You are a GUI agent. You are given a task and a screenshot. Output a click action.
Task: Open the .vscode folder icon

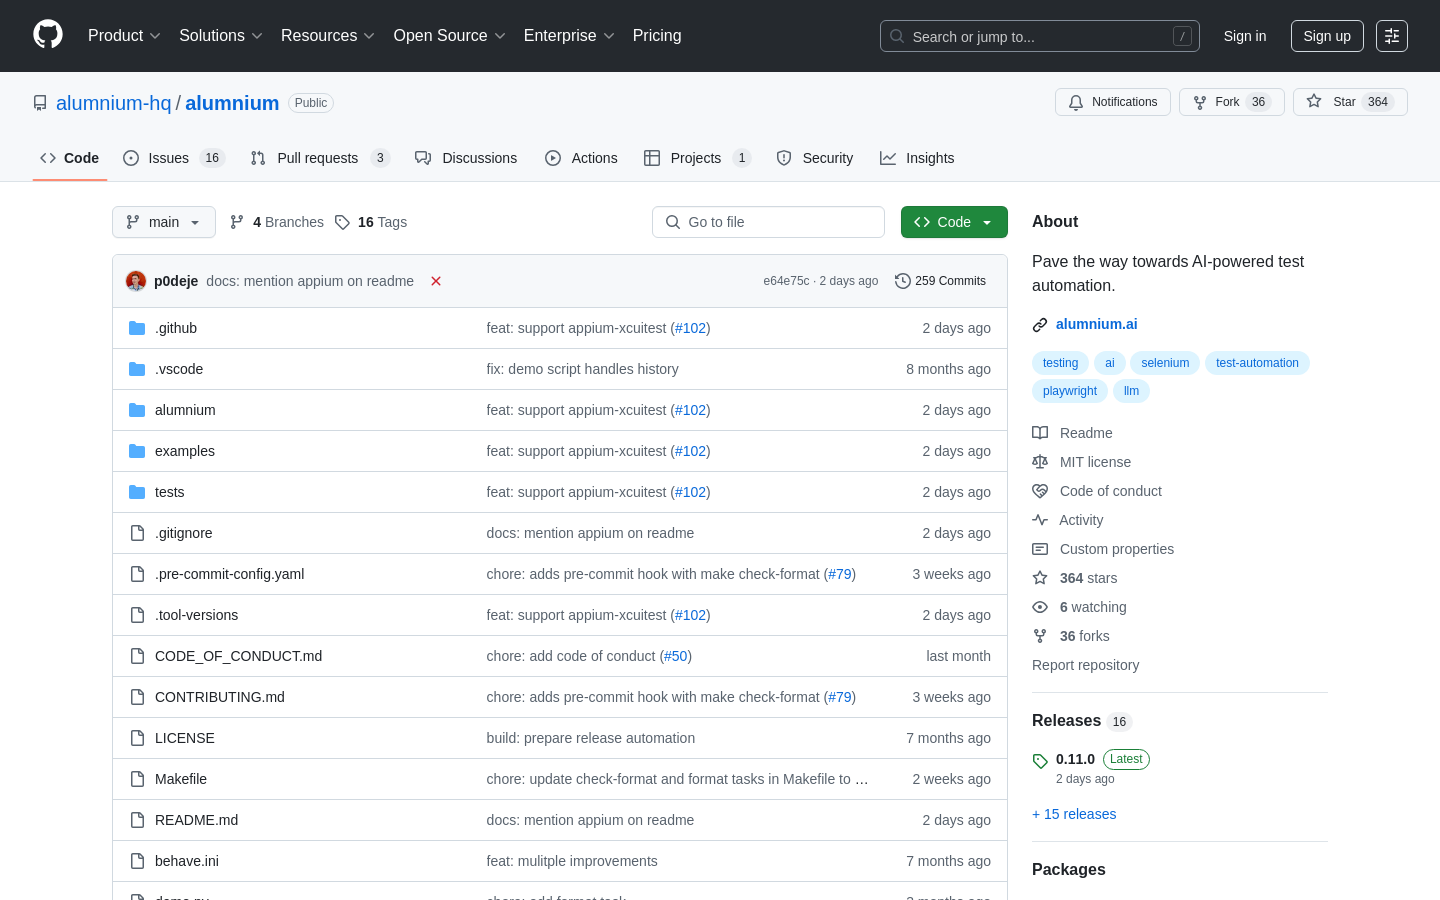pyautogui.click(x=137, y=369)
